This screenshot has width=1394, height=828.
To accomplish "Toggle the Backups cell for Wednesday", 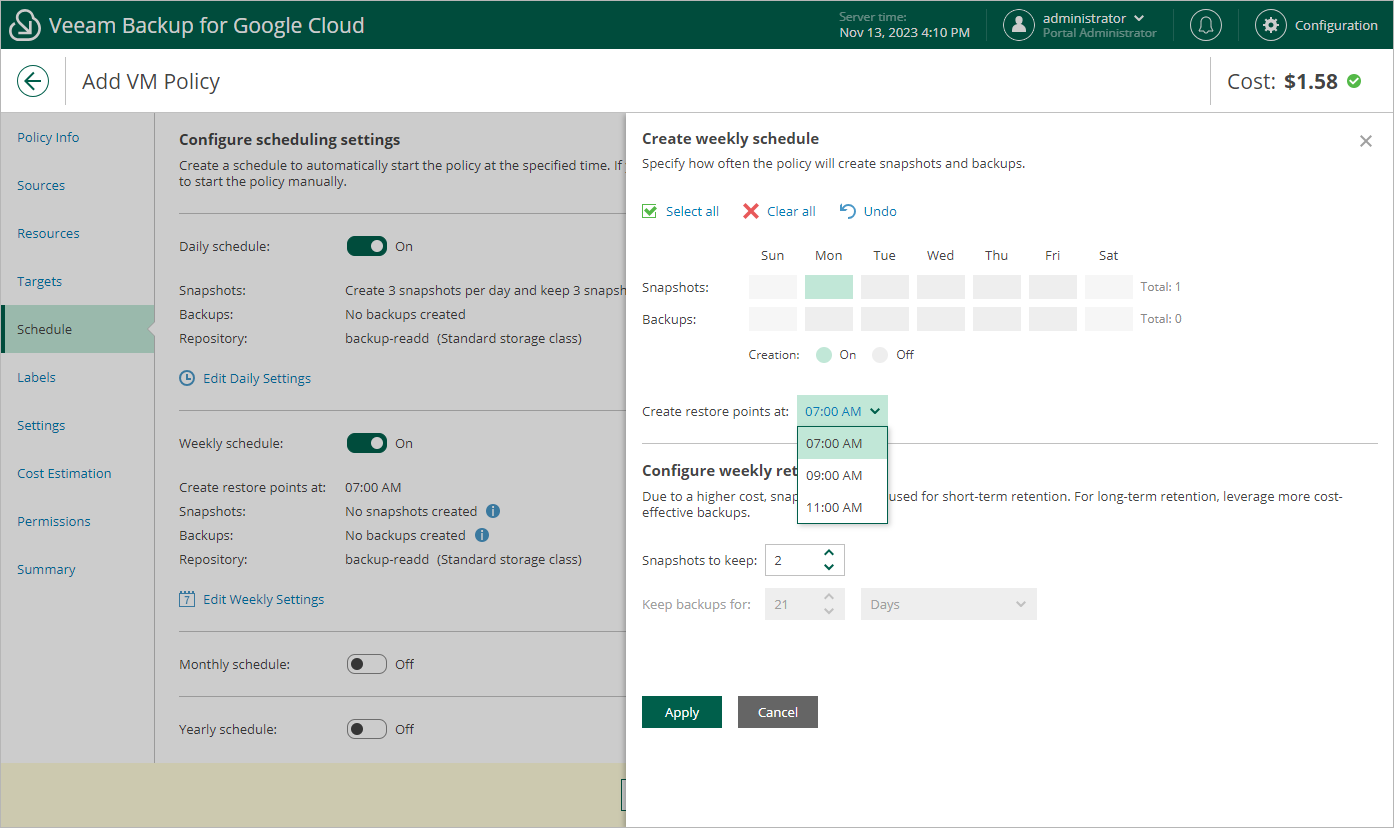I will point(941,319).
